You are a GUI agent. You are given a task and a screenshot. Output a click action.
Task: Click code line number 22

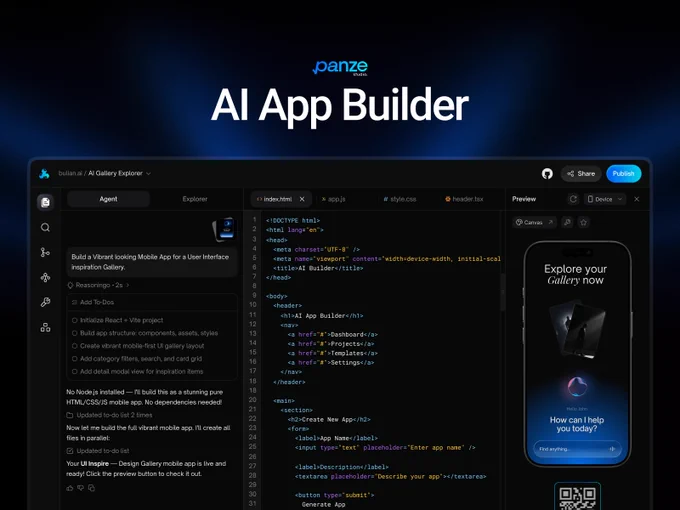[252, 418]
